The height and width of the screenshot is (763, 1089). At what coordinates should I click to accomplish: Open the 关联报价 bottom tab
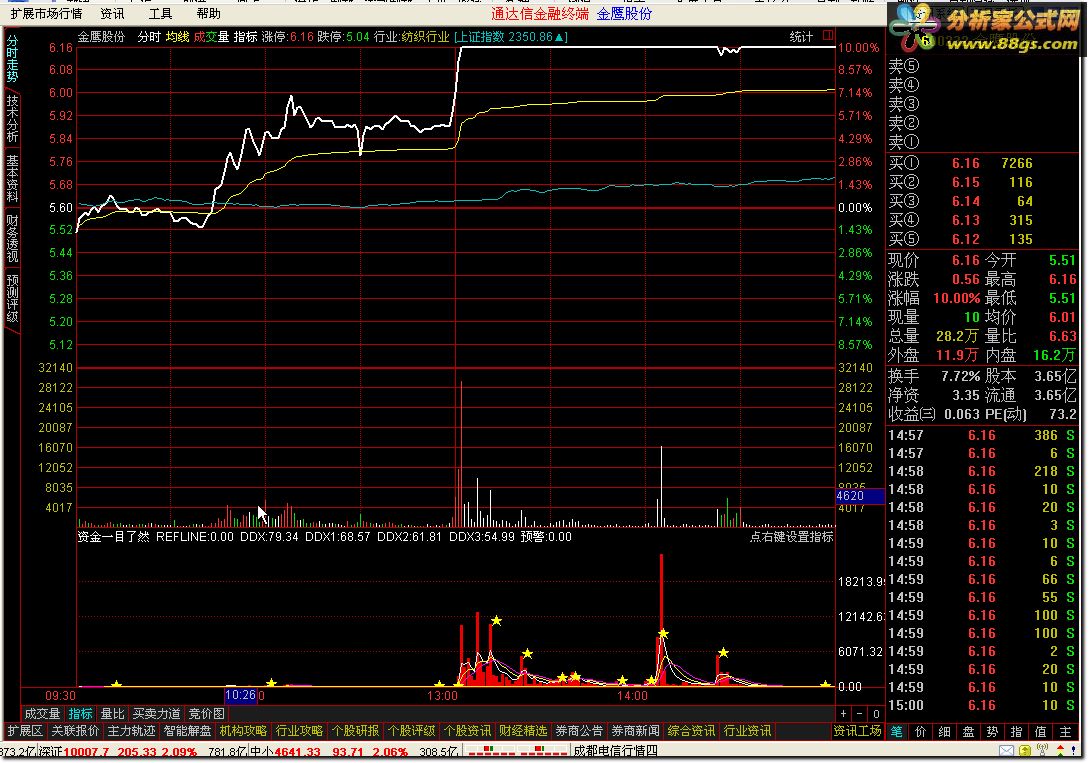[75, 731]
